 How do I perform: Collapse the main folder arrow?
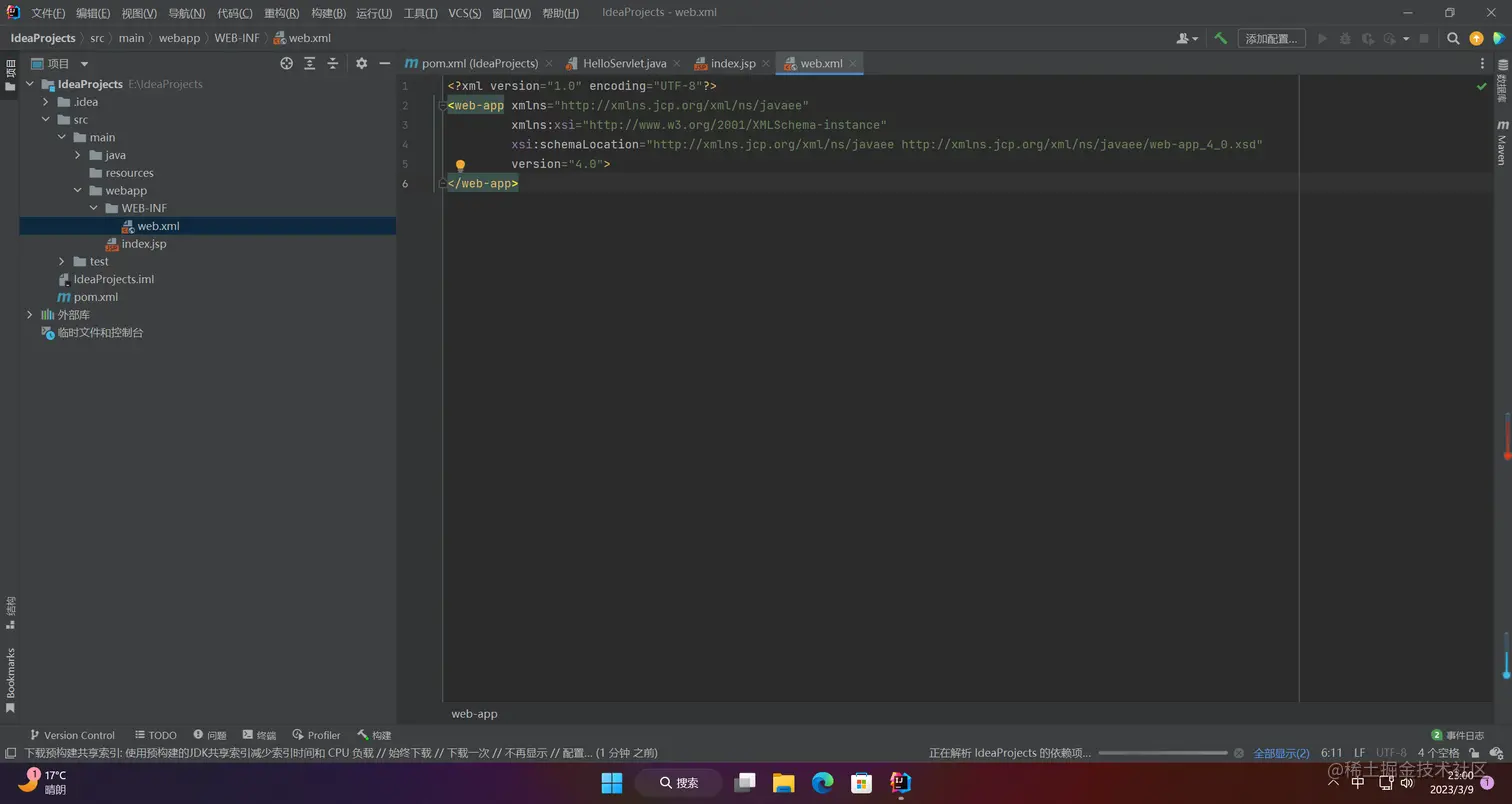[62, 137]
